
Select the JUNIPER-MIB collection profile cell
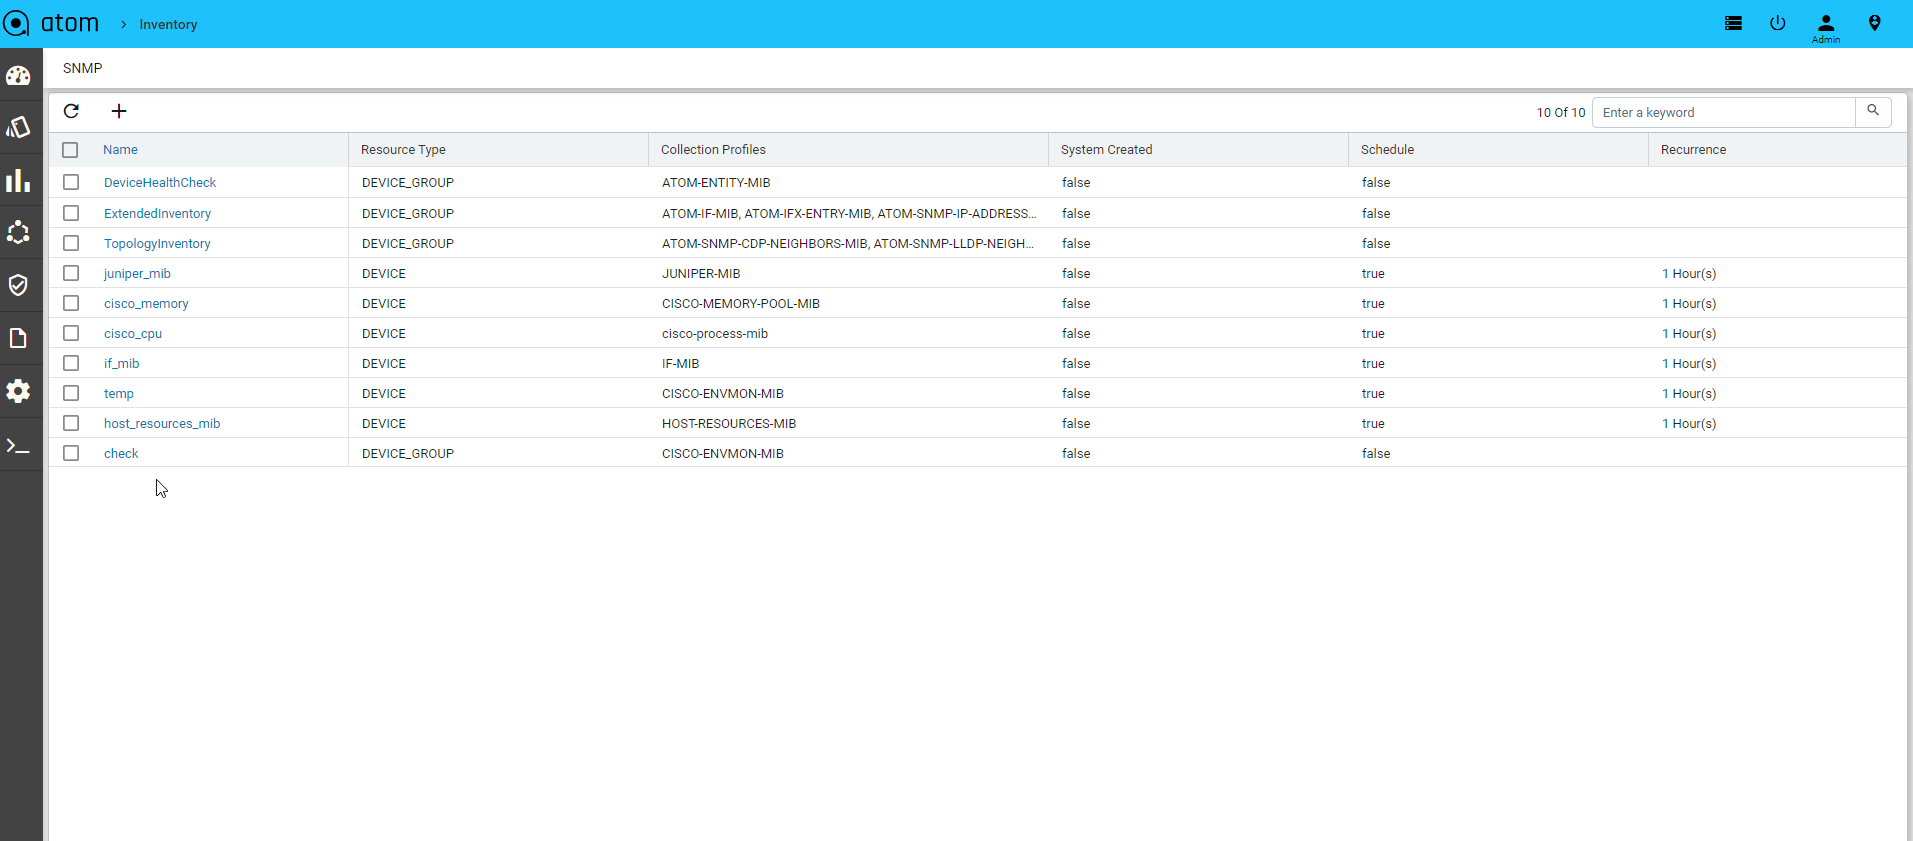coord(701,274)
